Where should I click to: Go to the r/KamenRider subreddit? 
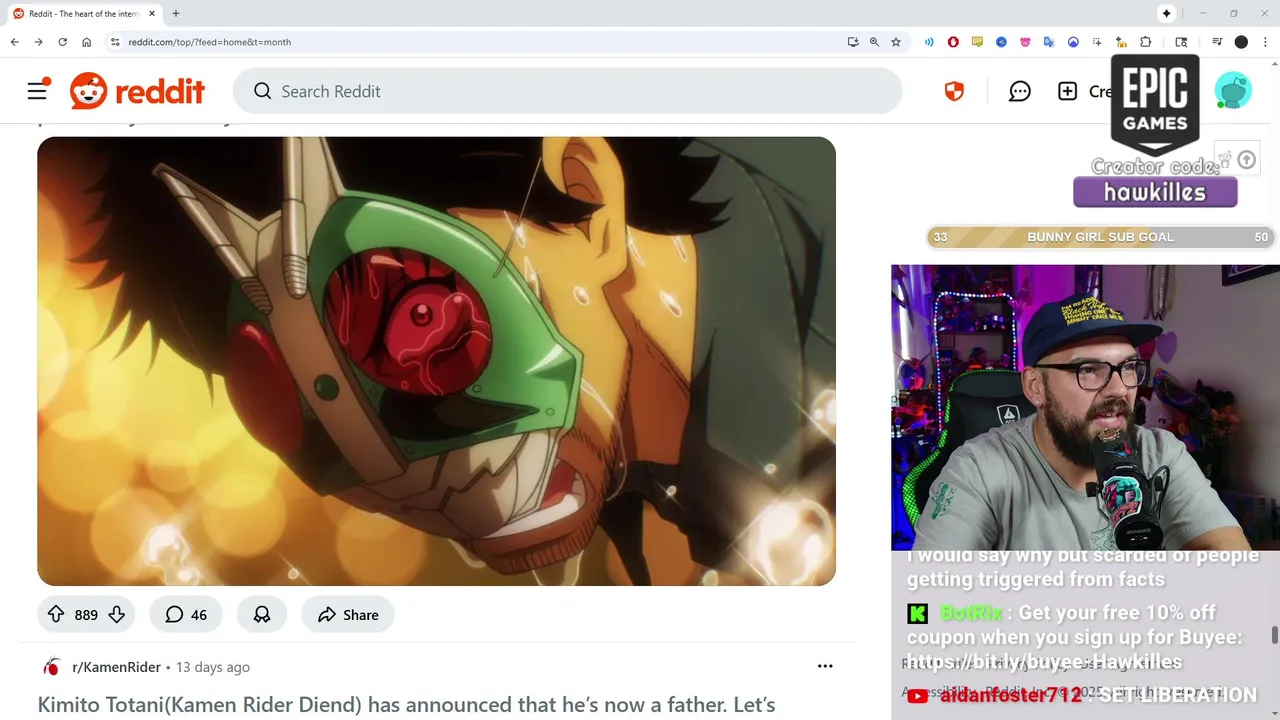pos(116,667)
